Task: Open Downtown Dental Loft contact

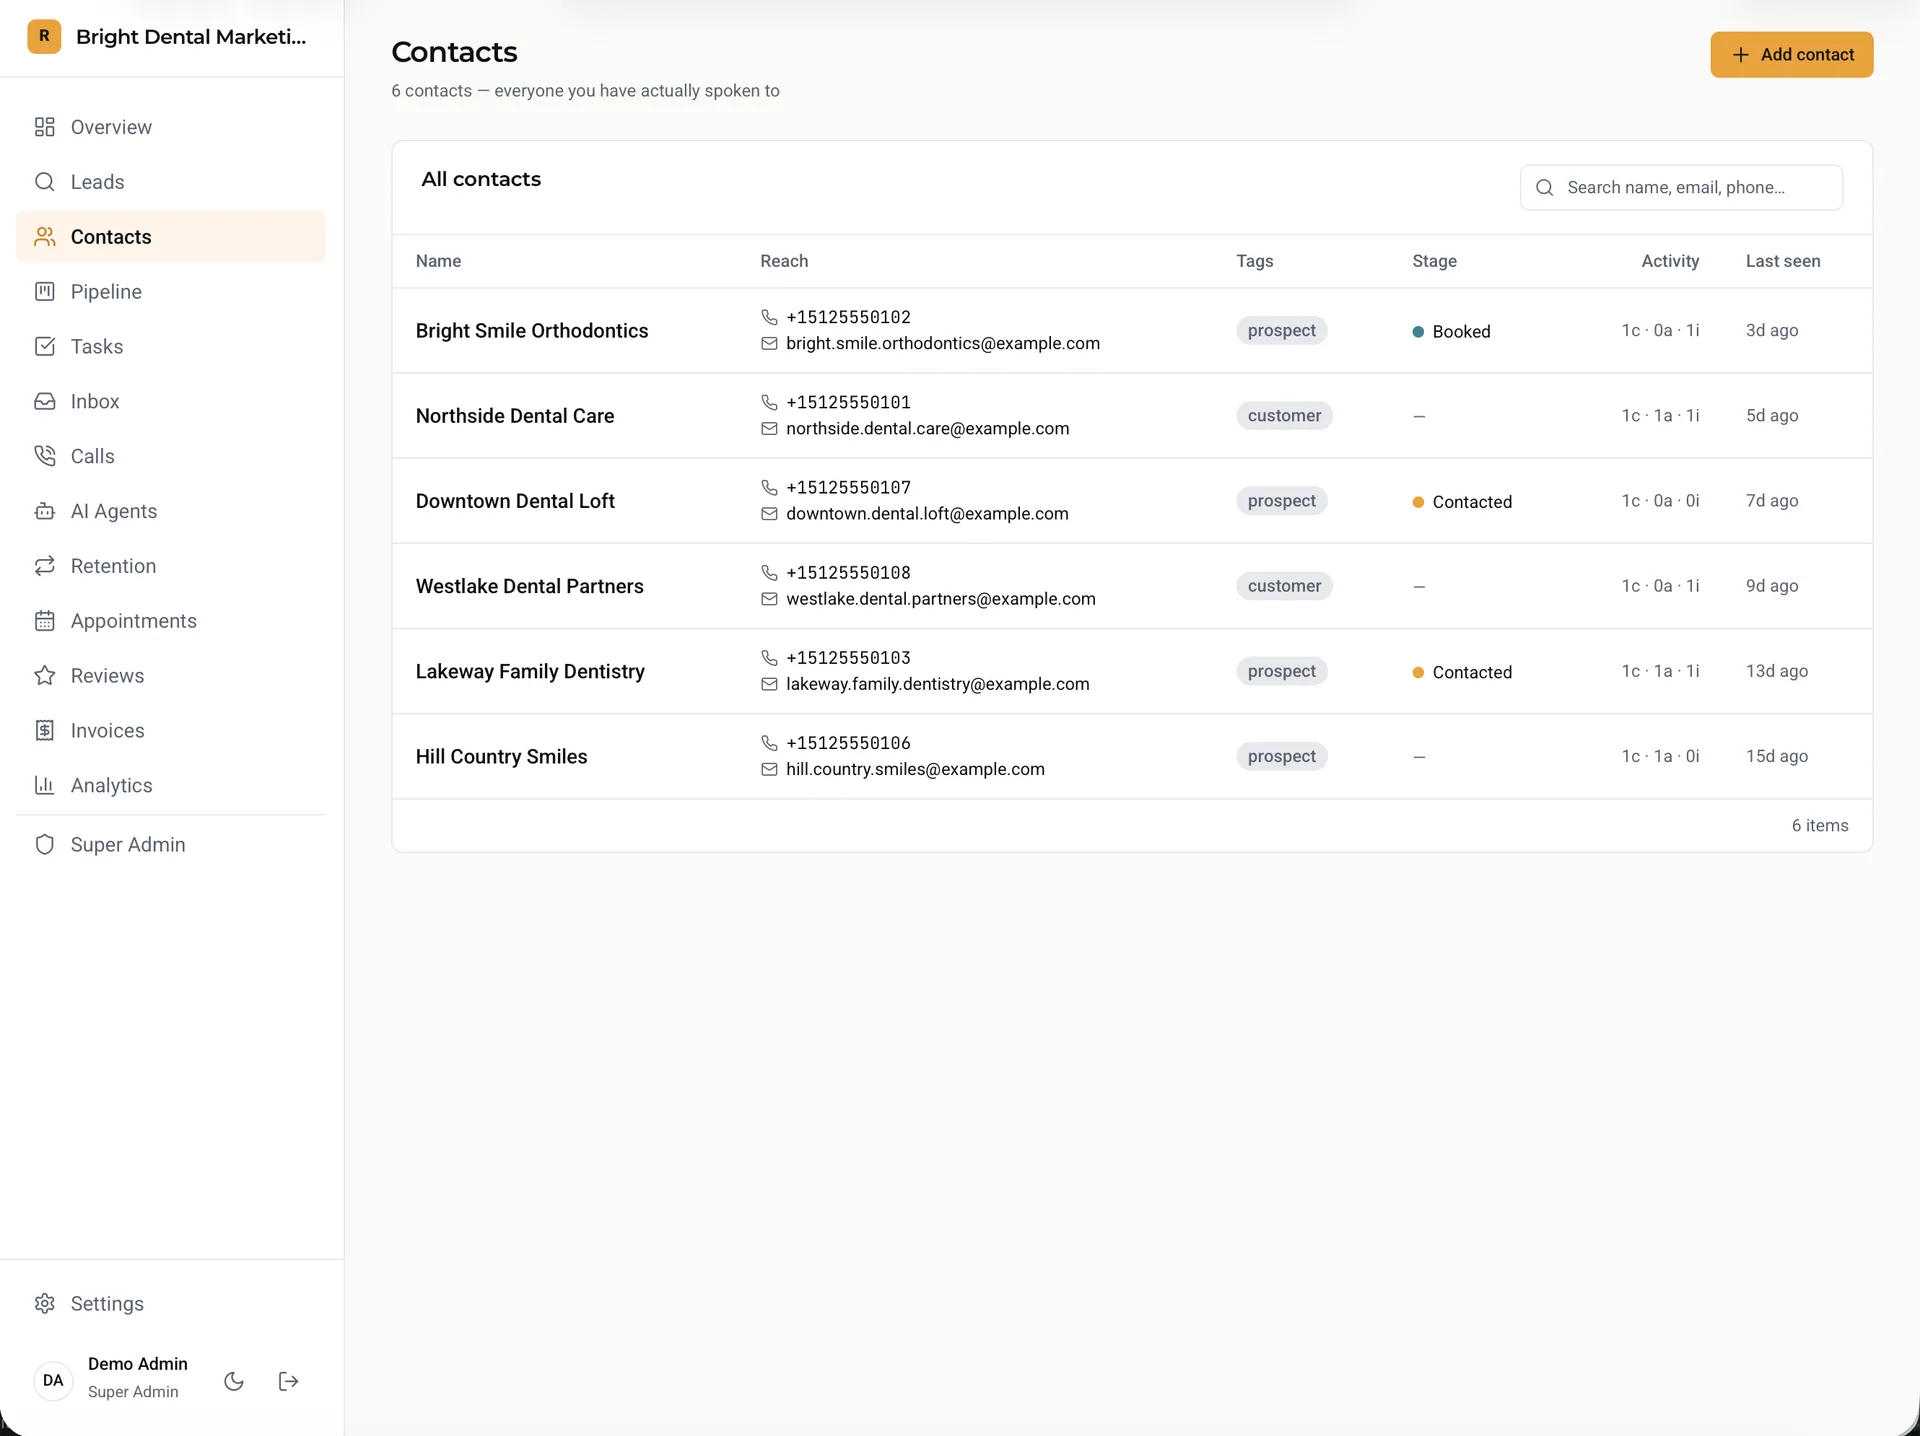Action: (515, 501)
